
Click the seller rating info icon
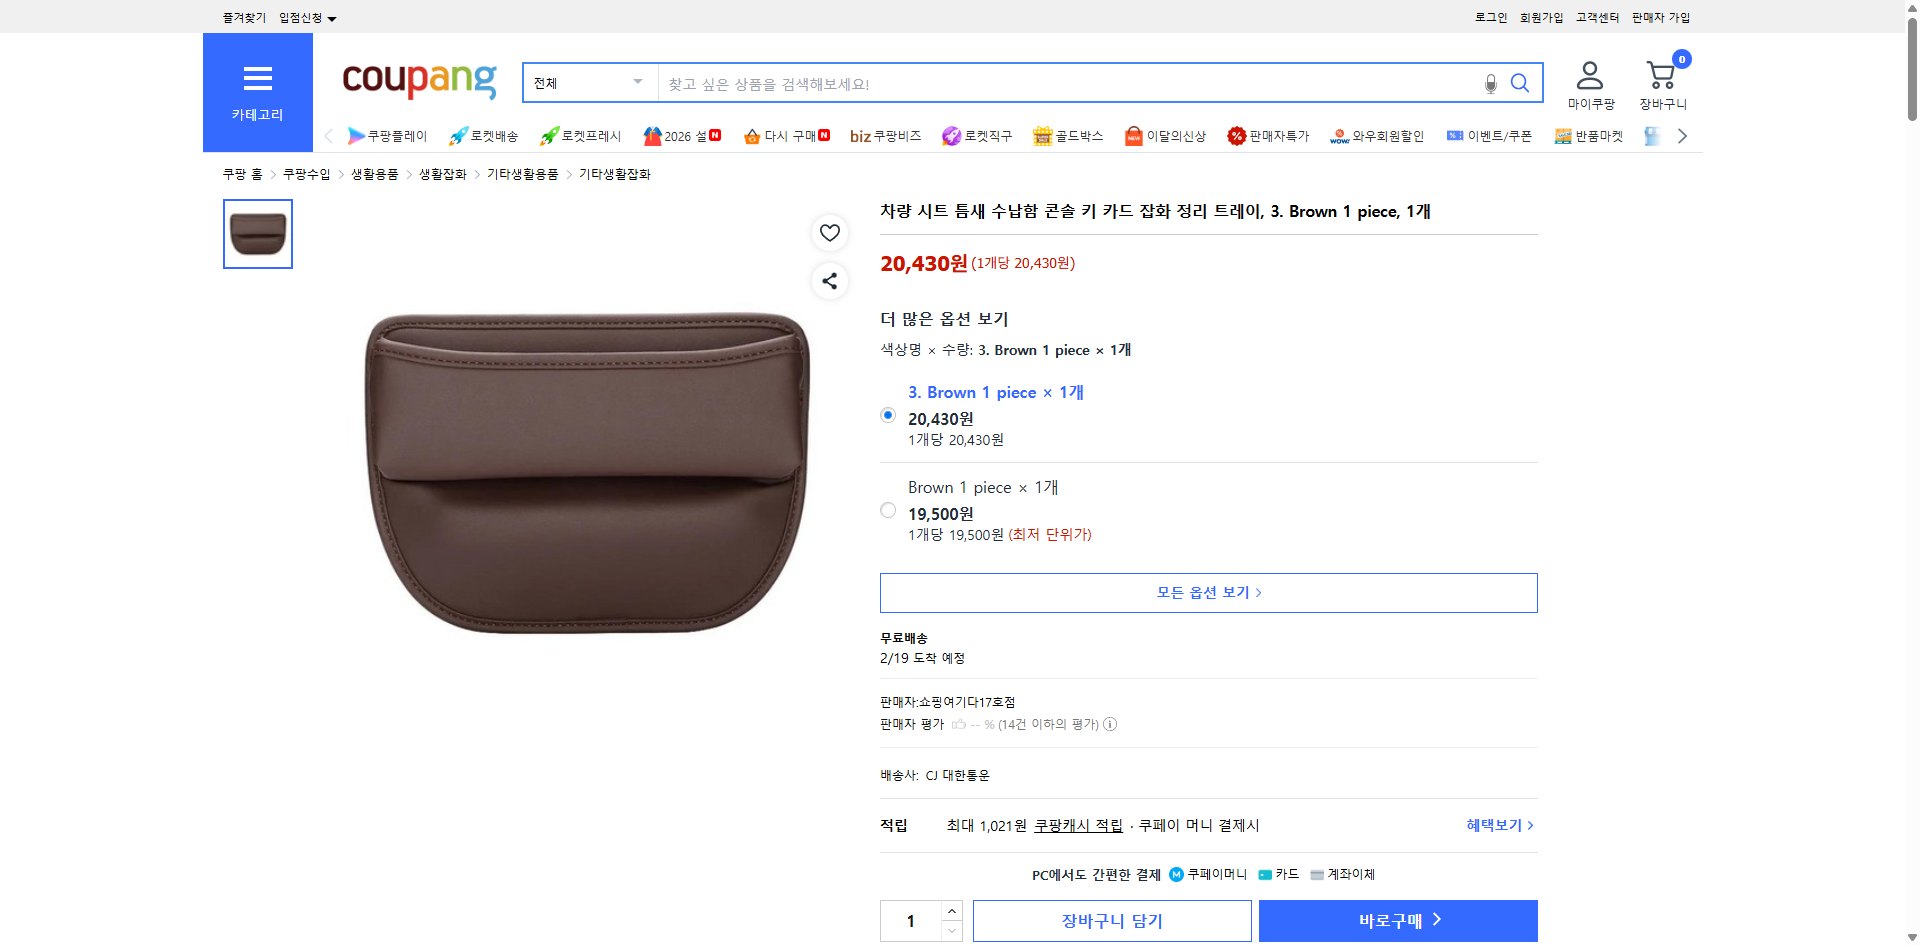pos(1110,724)
